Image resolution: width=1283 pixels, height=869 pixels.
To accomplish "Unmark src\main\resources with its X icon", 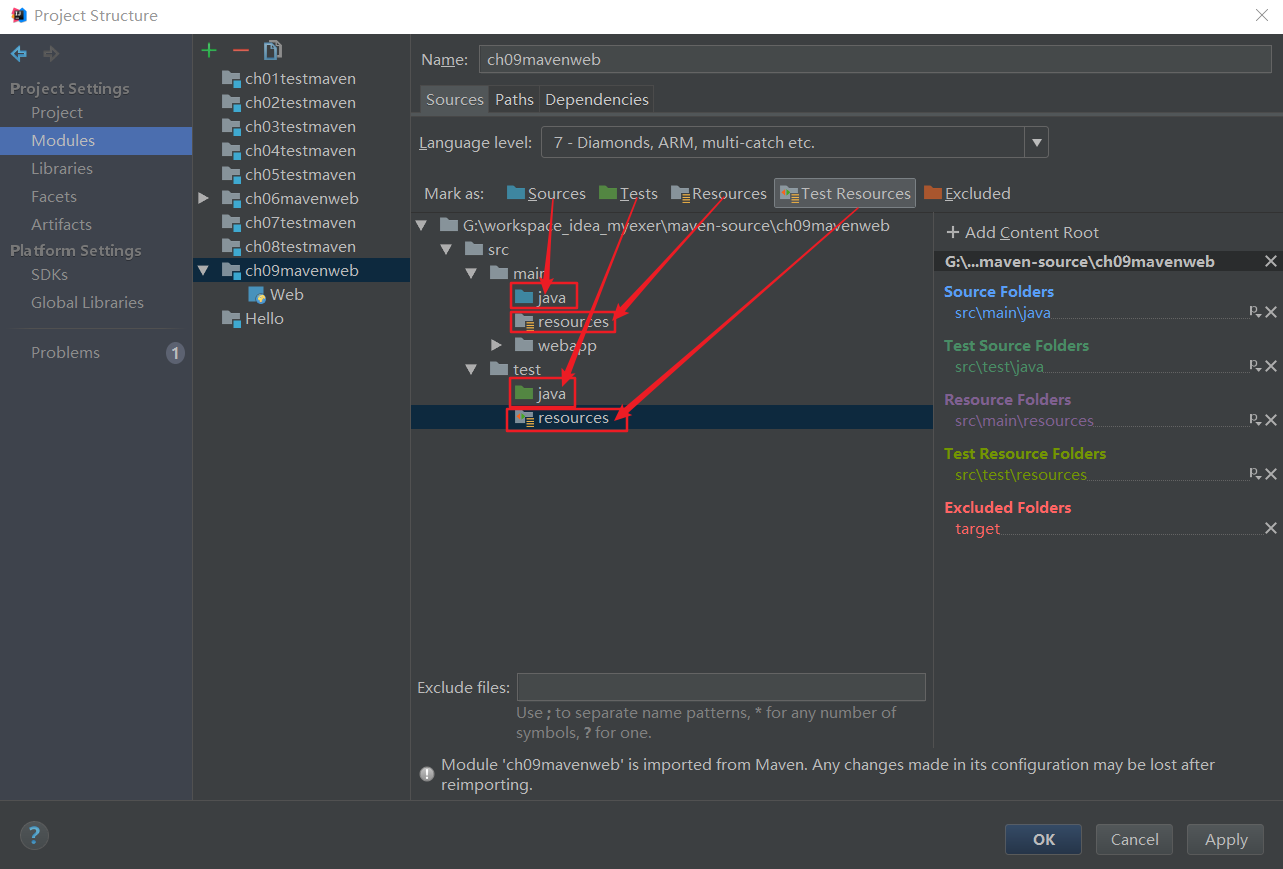I will pos(1271,420).
